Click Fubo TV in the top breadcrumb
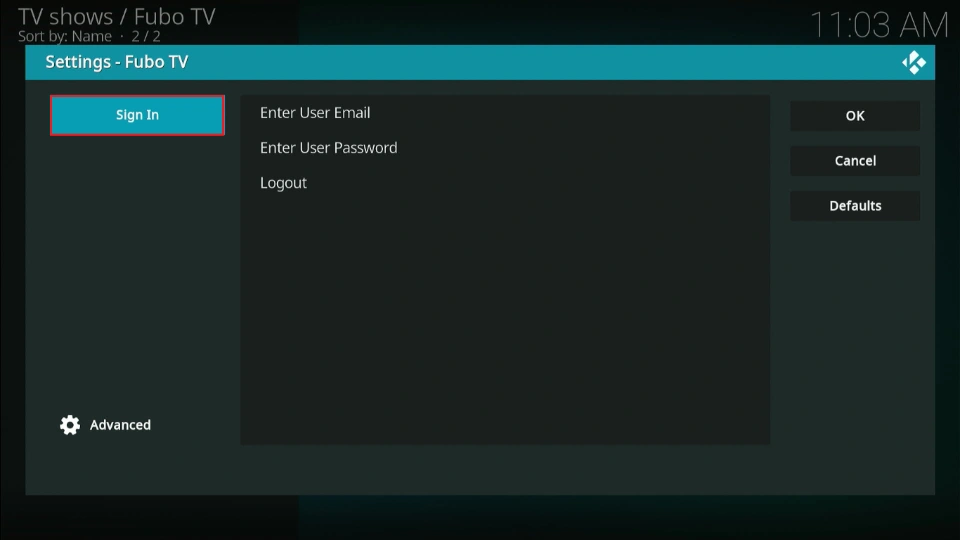 [x=175, y=16]
